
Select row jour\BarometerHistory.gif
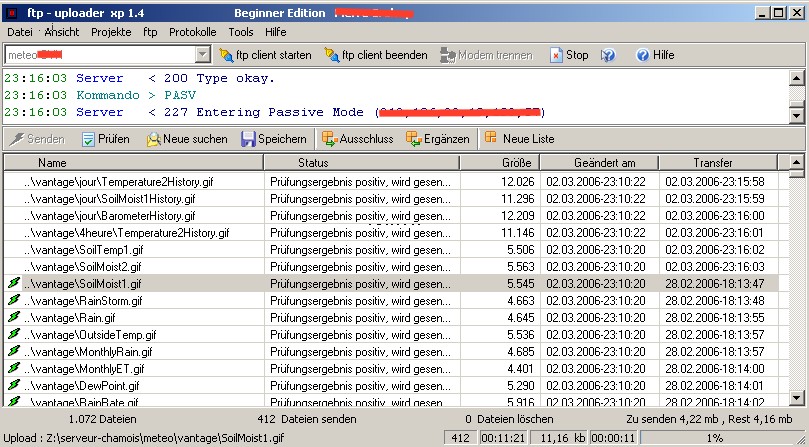point(391,215)
